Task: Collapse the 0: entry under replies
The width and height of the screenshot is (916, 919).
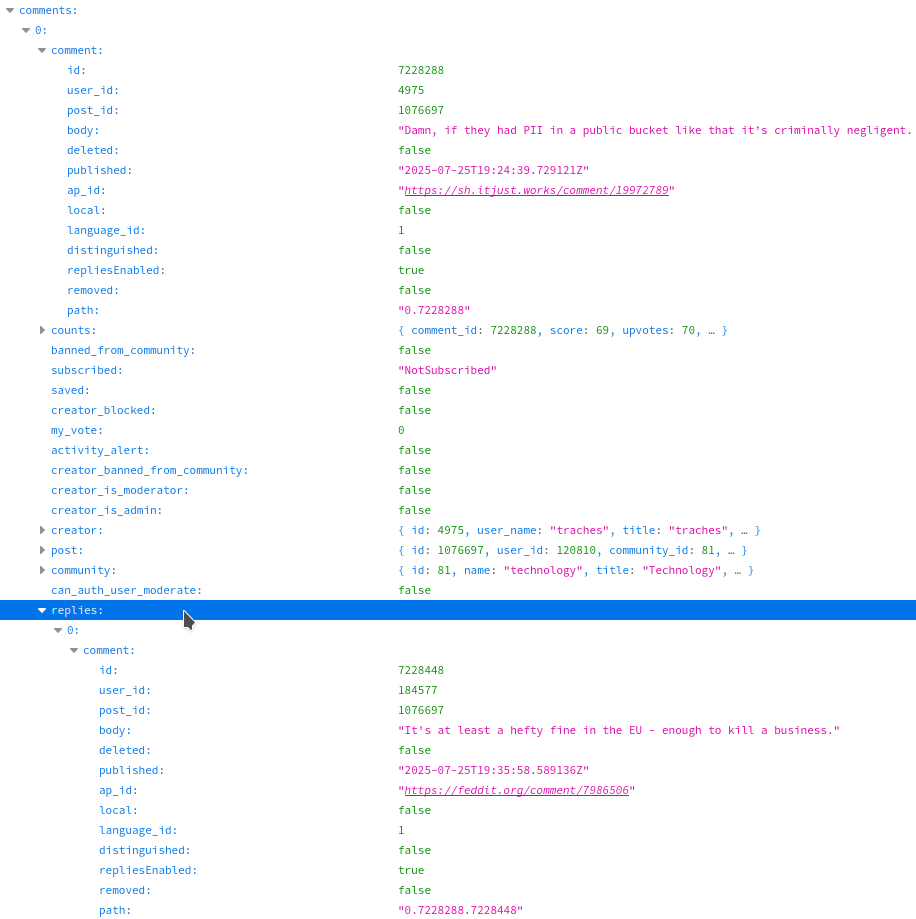Action: tap(58, 630)
